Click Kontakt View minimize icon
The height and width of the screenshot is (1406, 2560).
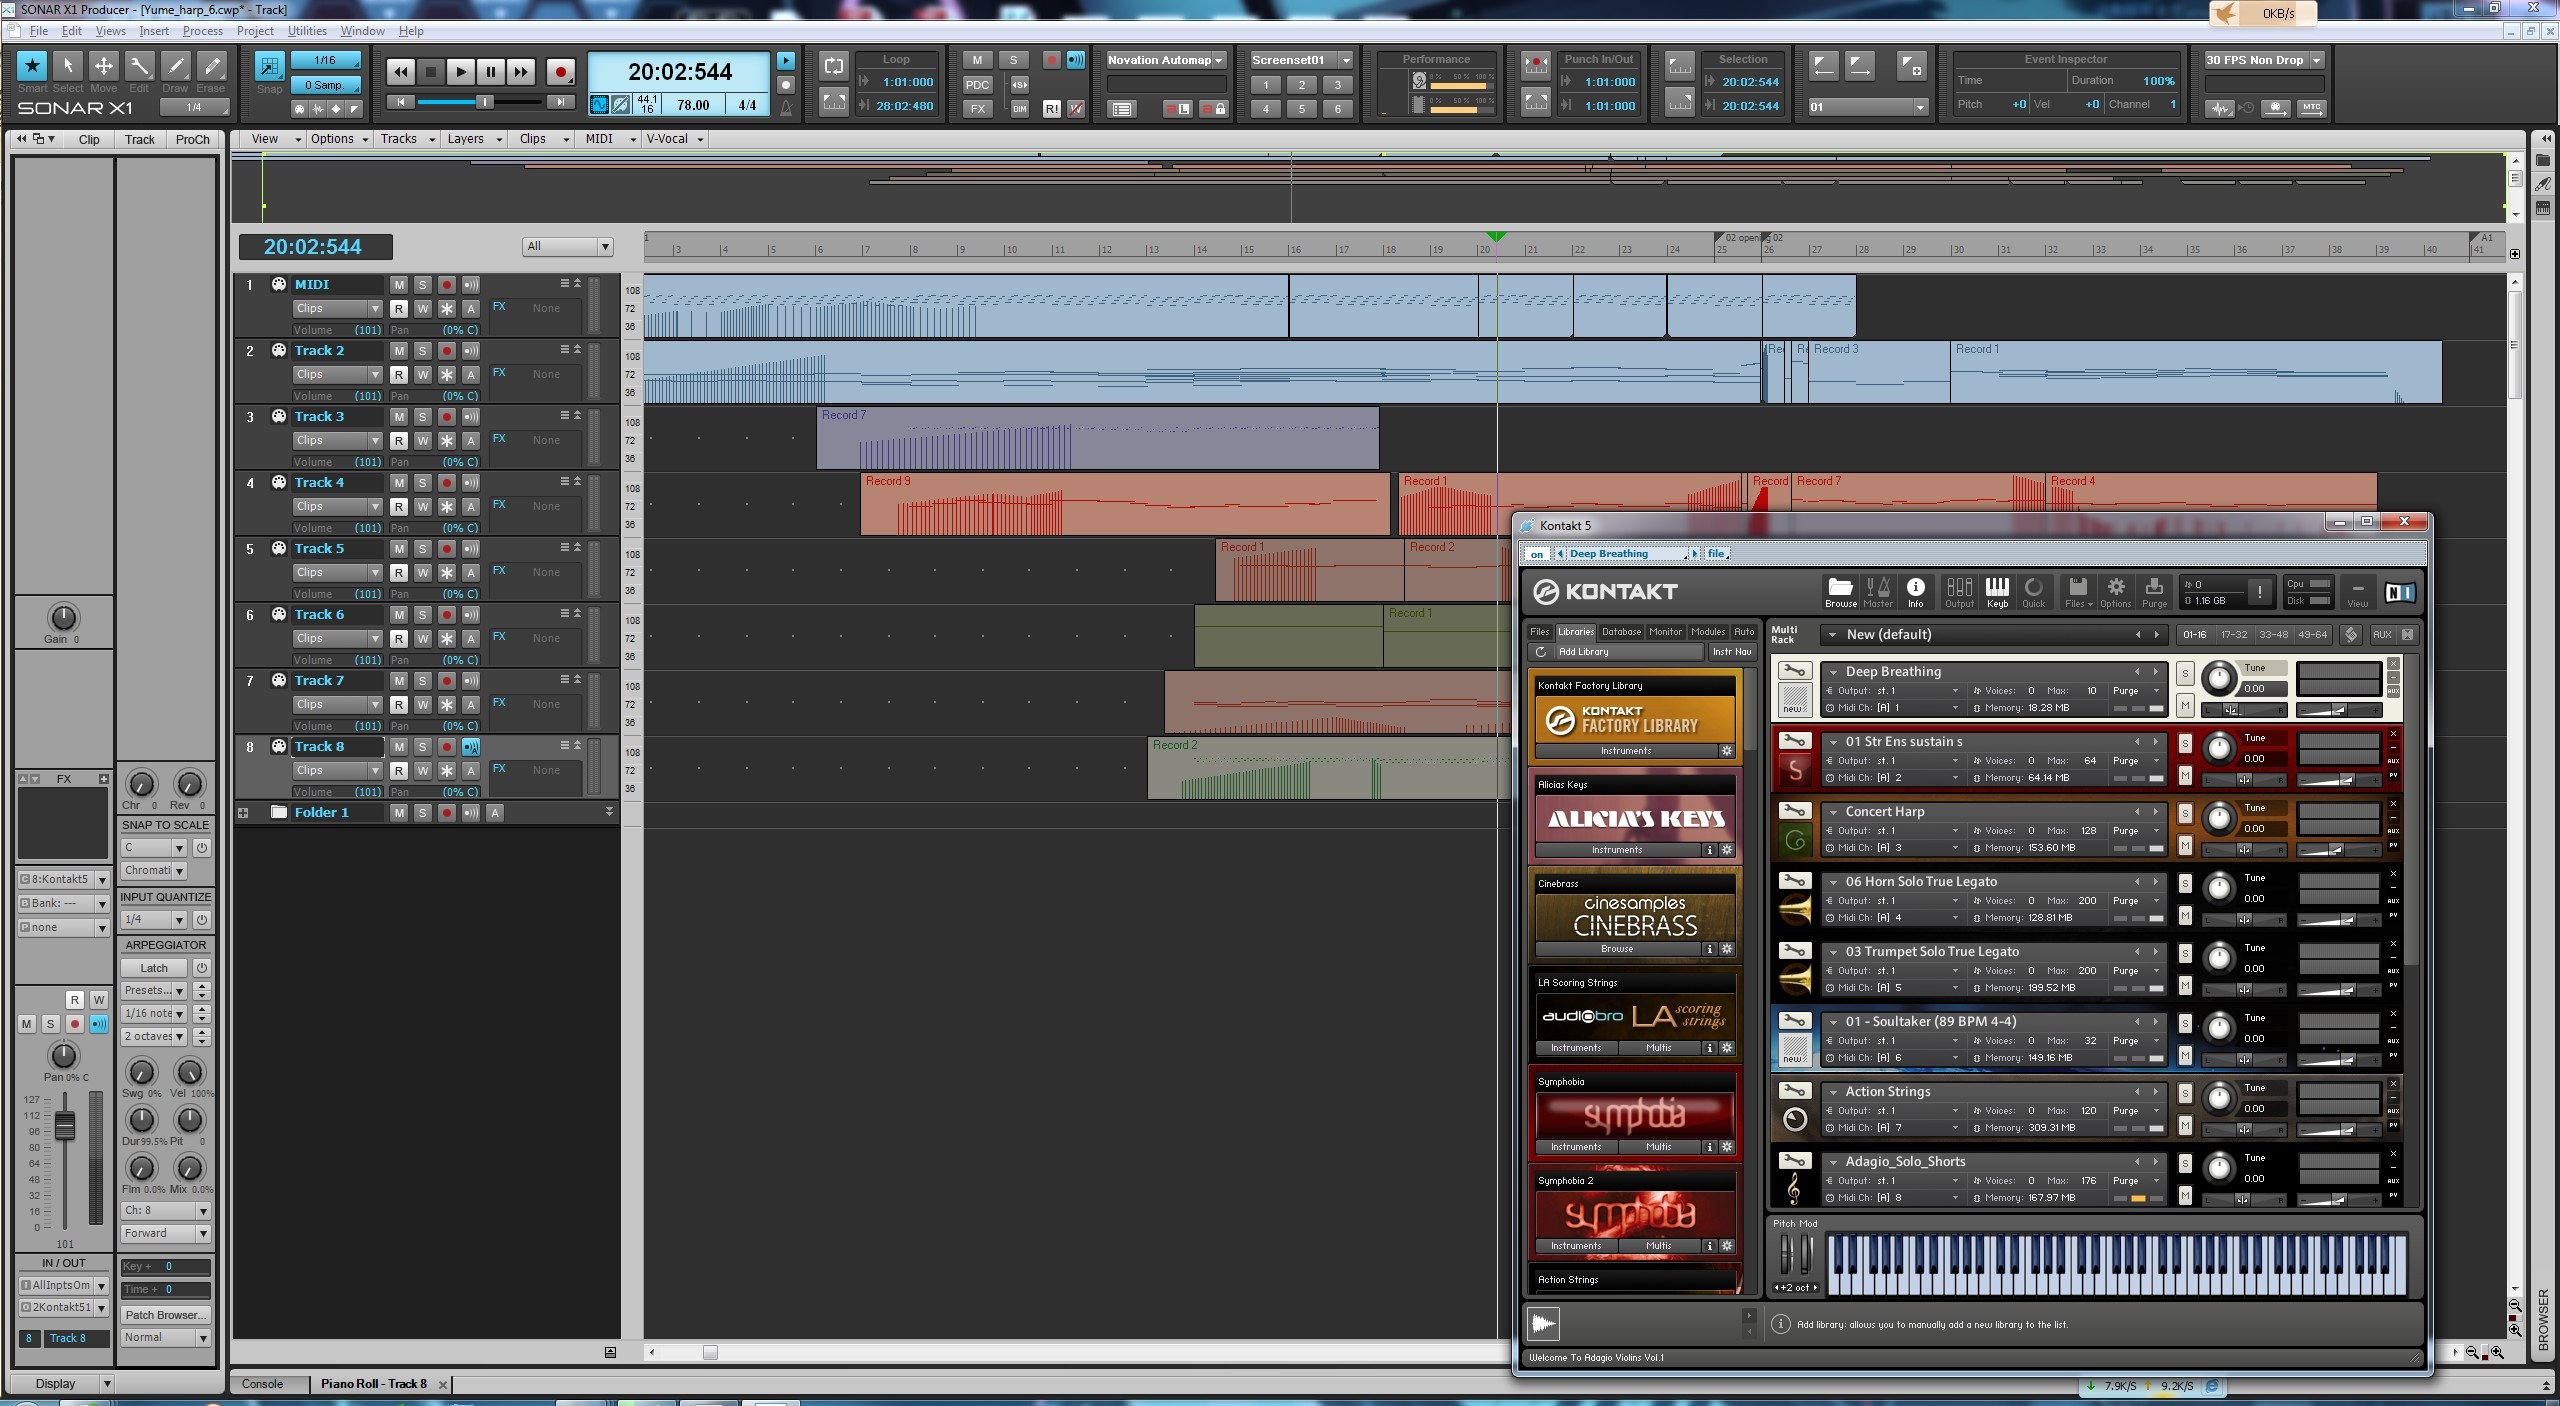pos(2357,592)
